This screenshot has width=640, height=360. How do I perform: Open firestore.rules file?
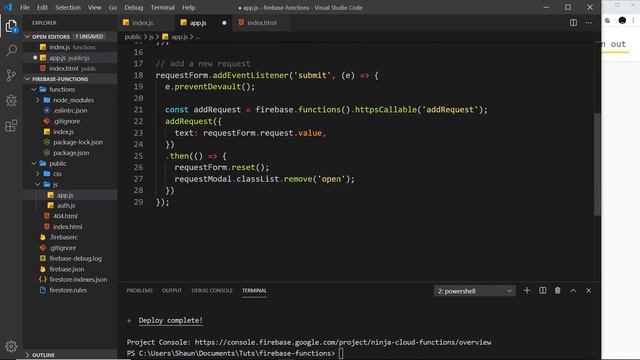[70, 290]
